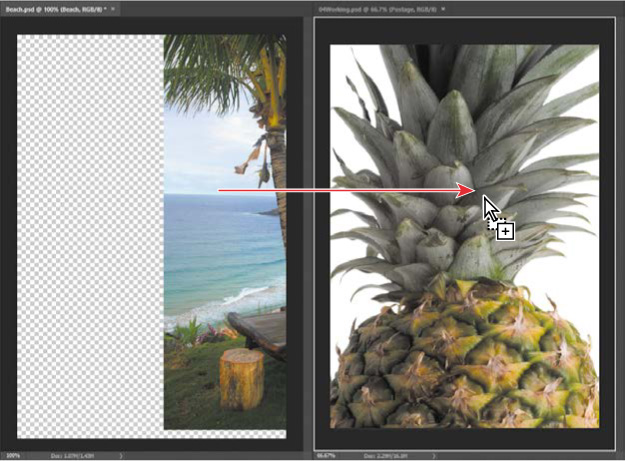Viewport: 625px width, 461px height.
Task: Click the 66.67% zoom field in 04Working window
Action: coord(326,455)
